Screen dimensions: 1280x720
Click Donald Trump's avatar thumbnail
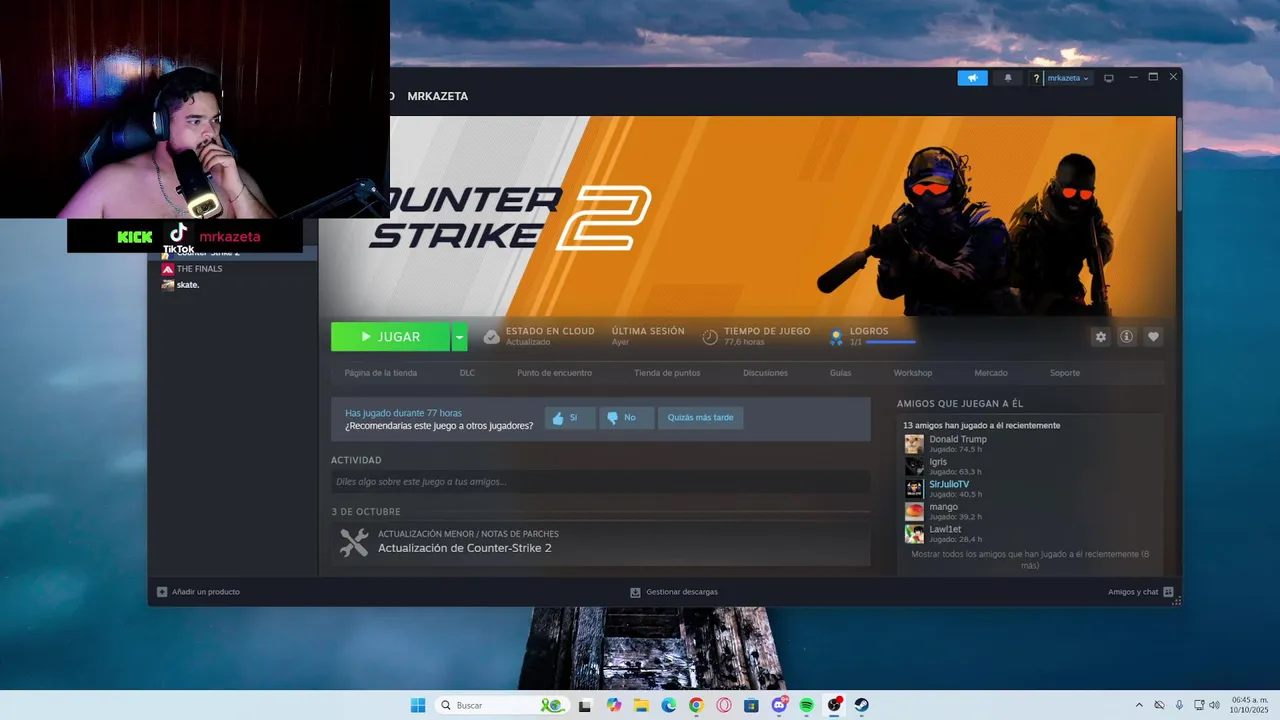tap(914, 444)
